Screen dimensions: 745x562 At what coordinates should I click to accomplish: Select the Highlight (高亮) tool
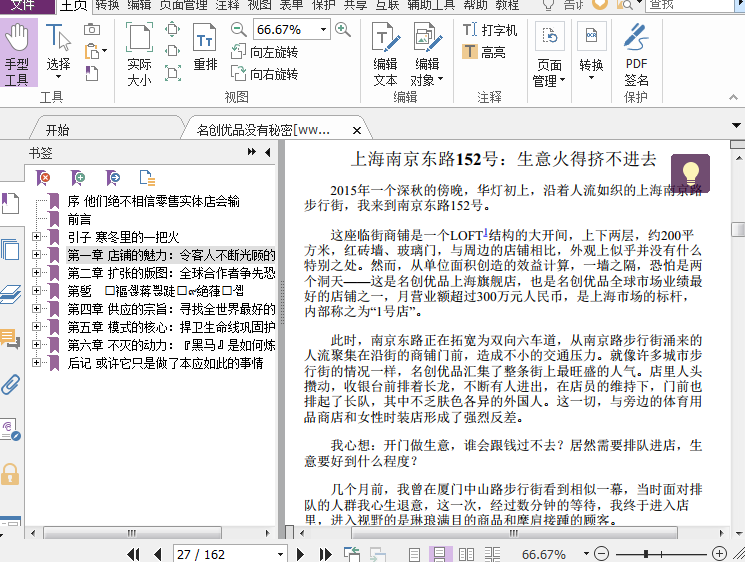click(484, 51)
